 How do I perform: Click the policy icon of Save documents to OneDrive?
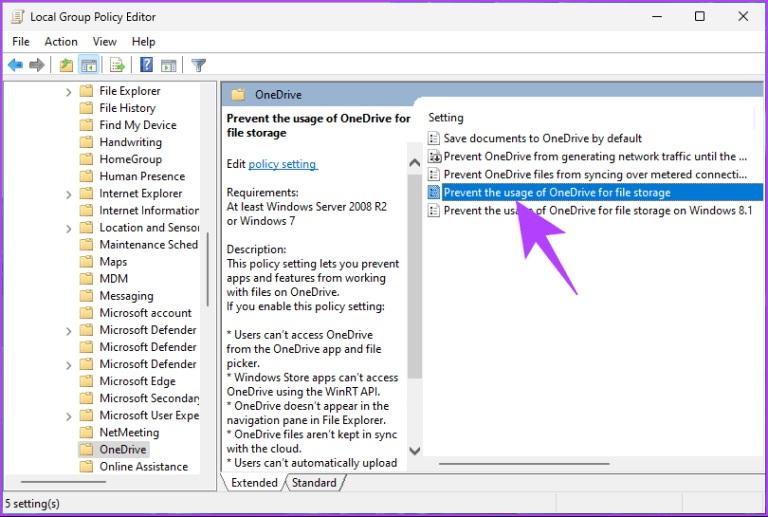click(x=433, y=138)
